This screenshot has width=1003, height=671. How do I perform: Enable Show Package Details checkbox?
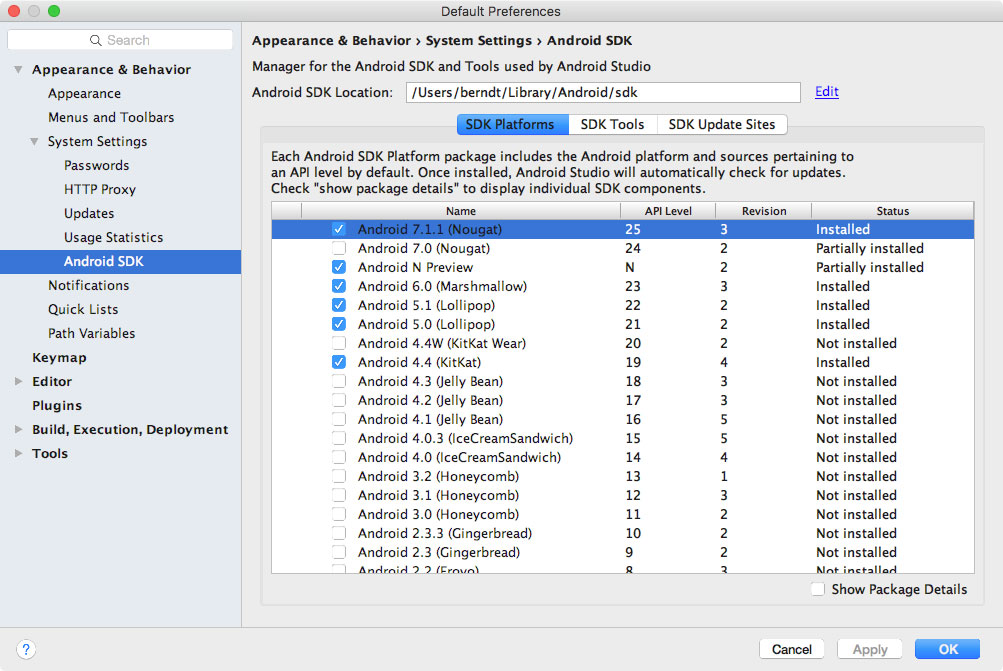[x=818, y=589]
